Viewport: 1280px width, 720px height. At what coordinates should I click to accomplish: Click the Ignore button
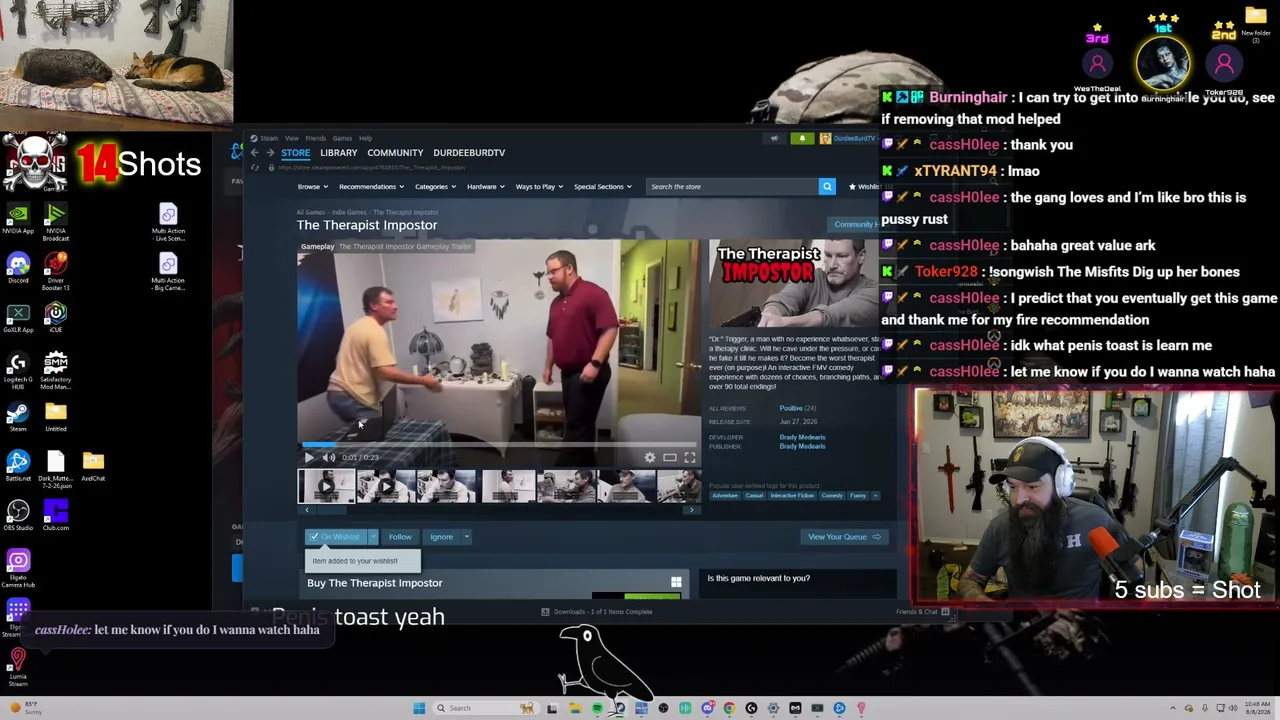coord(441,537)
